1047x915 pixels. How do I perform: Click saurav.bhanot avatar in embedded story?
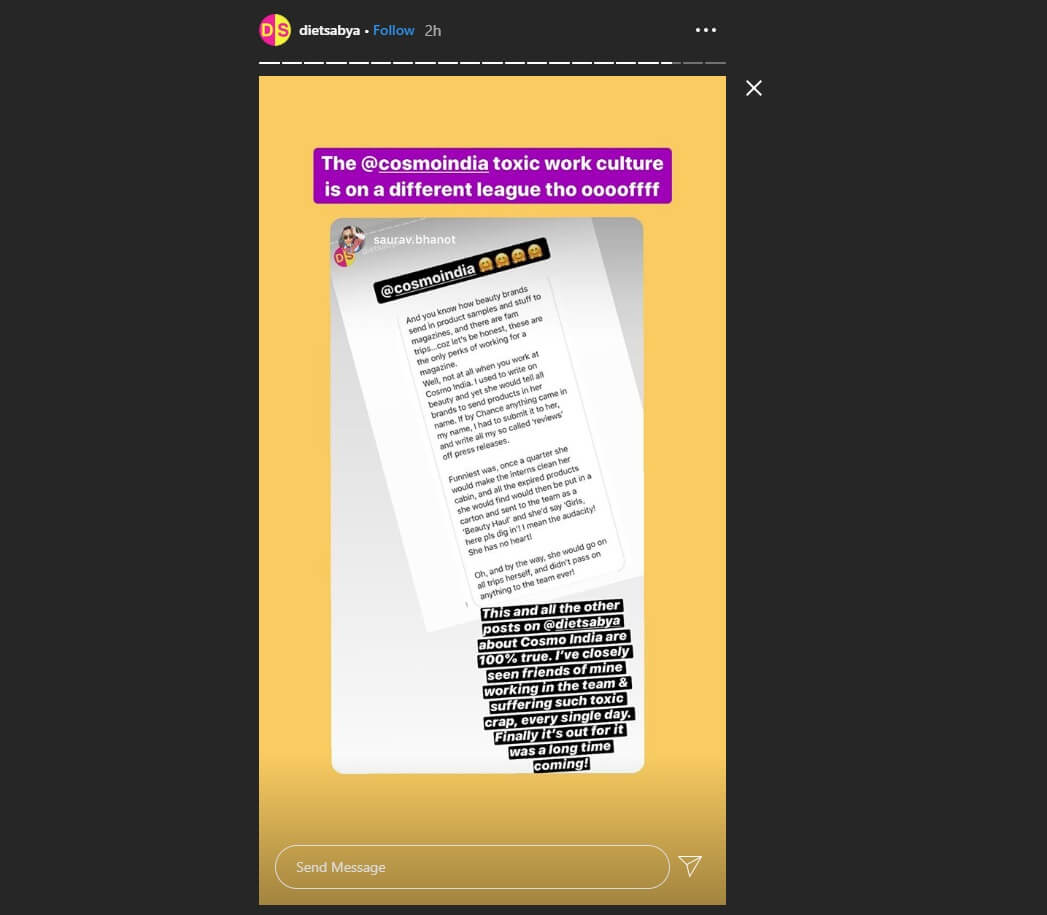(x=352, y=239)
